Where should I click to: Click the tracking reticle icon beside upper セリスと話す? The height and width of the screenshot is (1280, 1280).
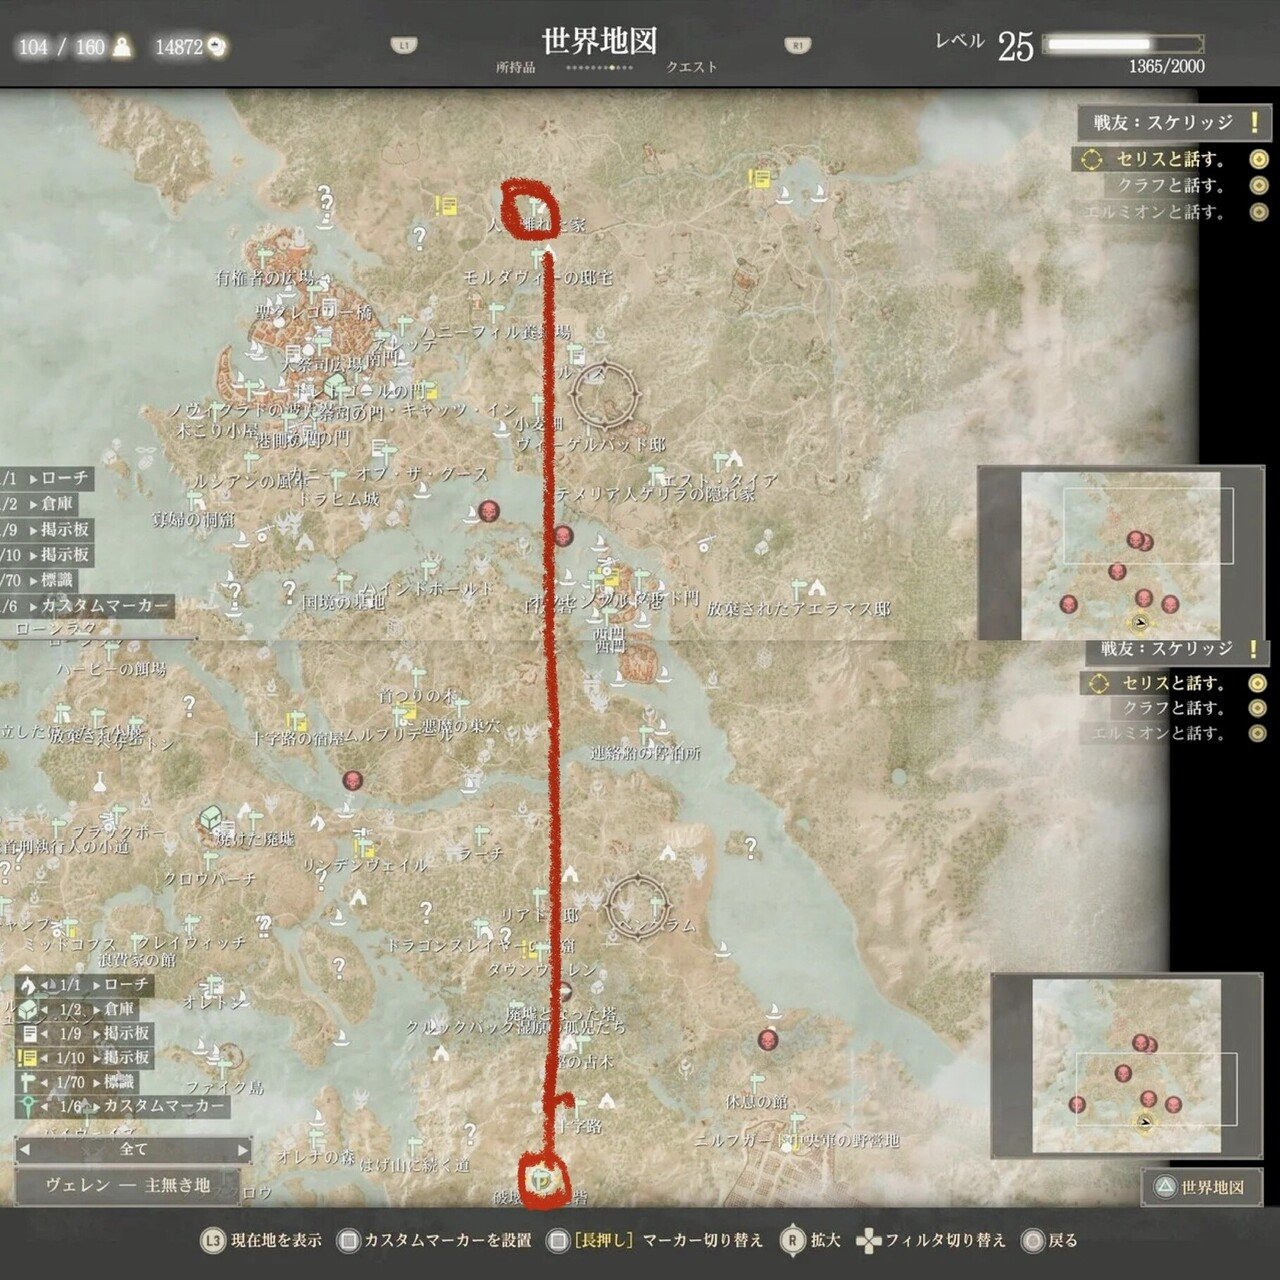point(1091,159)
